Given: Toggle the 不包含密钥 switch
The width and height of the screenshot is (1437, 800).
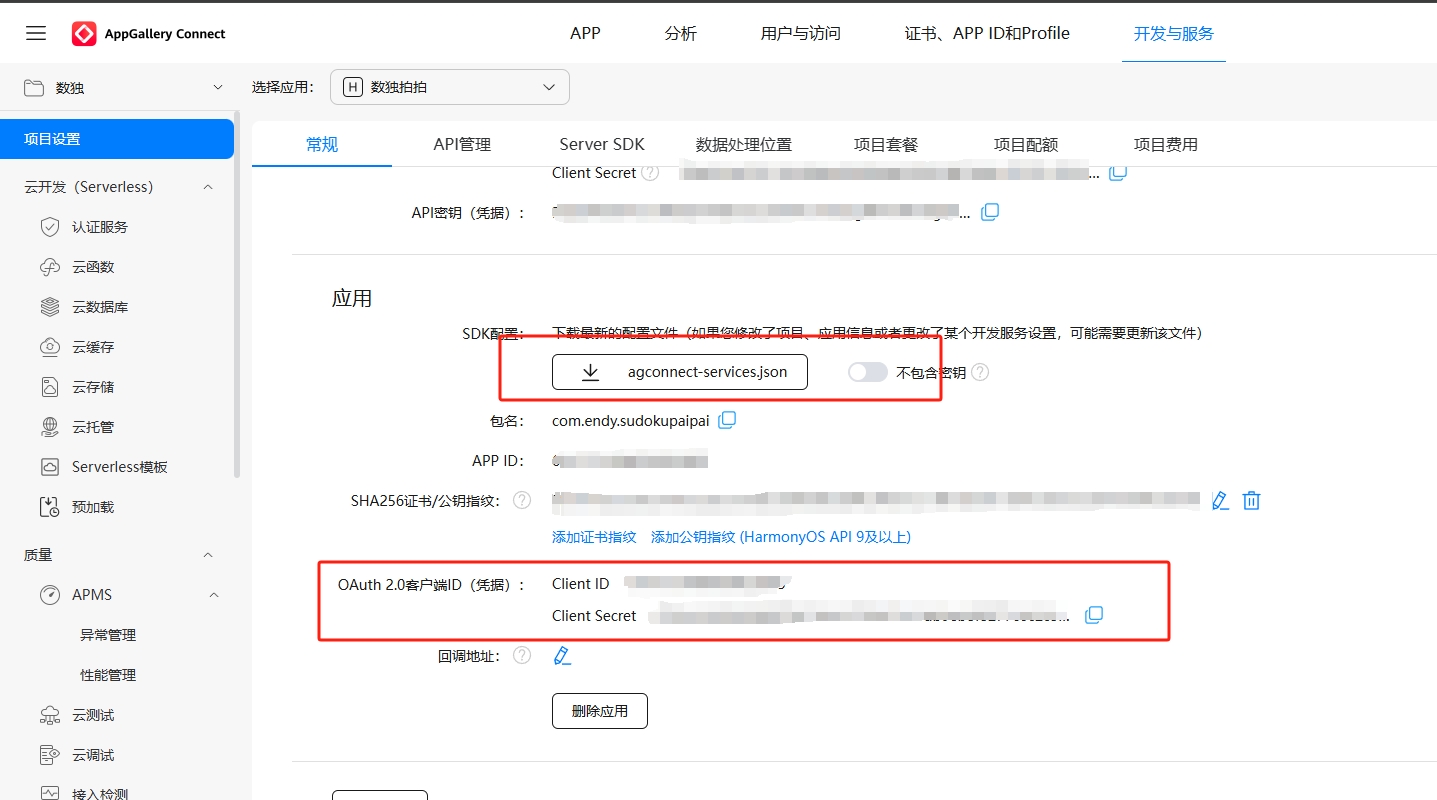Looking at the screenshot, I should pyautogui.click(x=867, y=372).
